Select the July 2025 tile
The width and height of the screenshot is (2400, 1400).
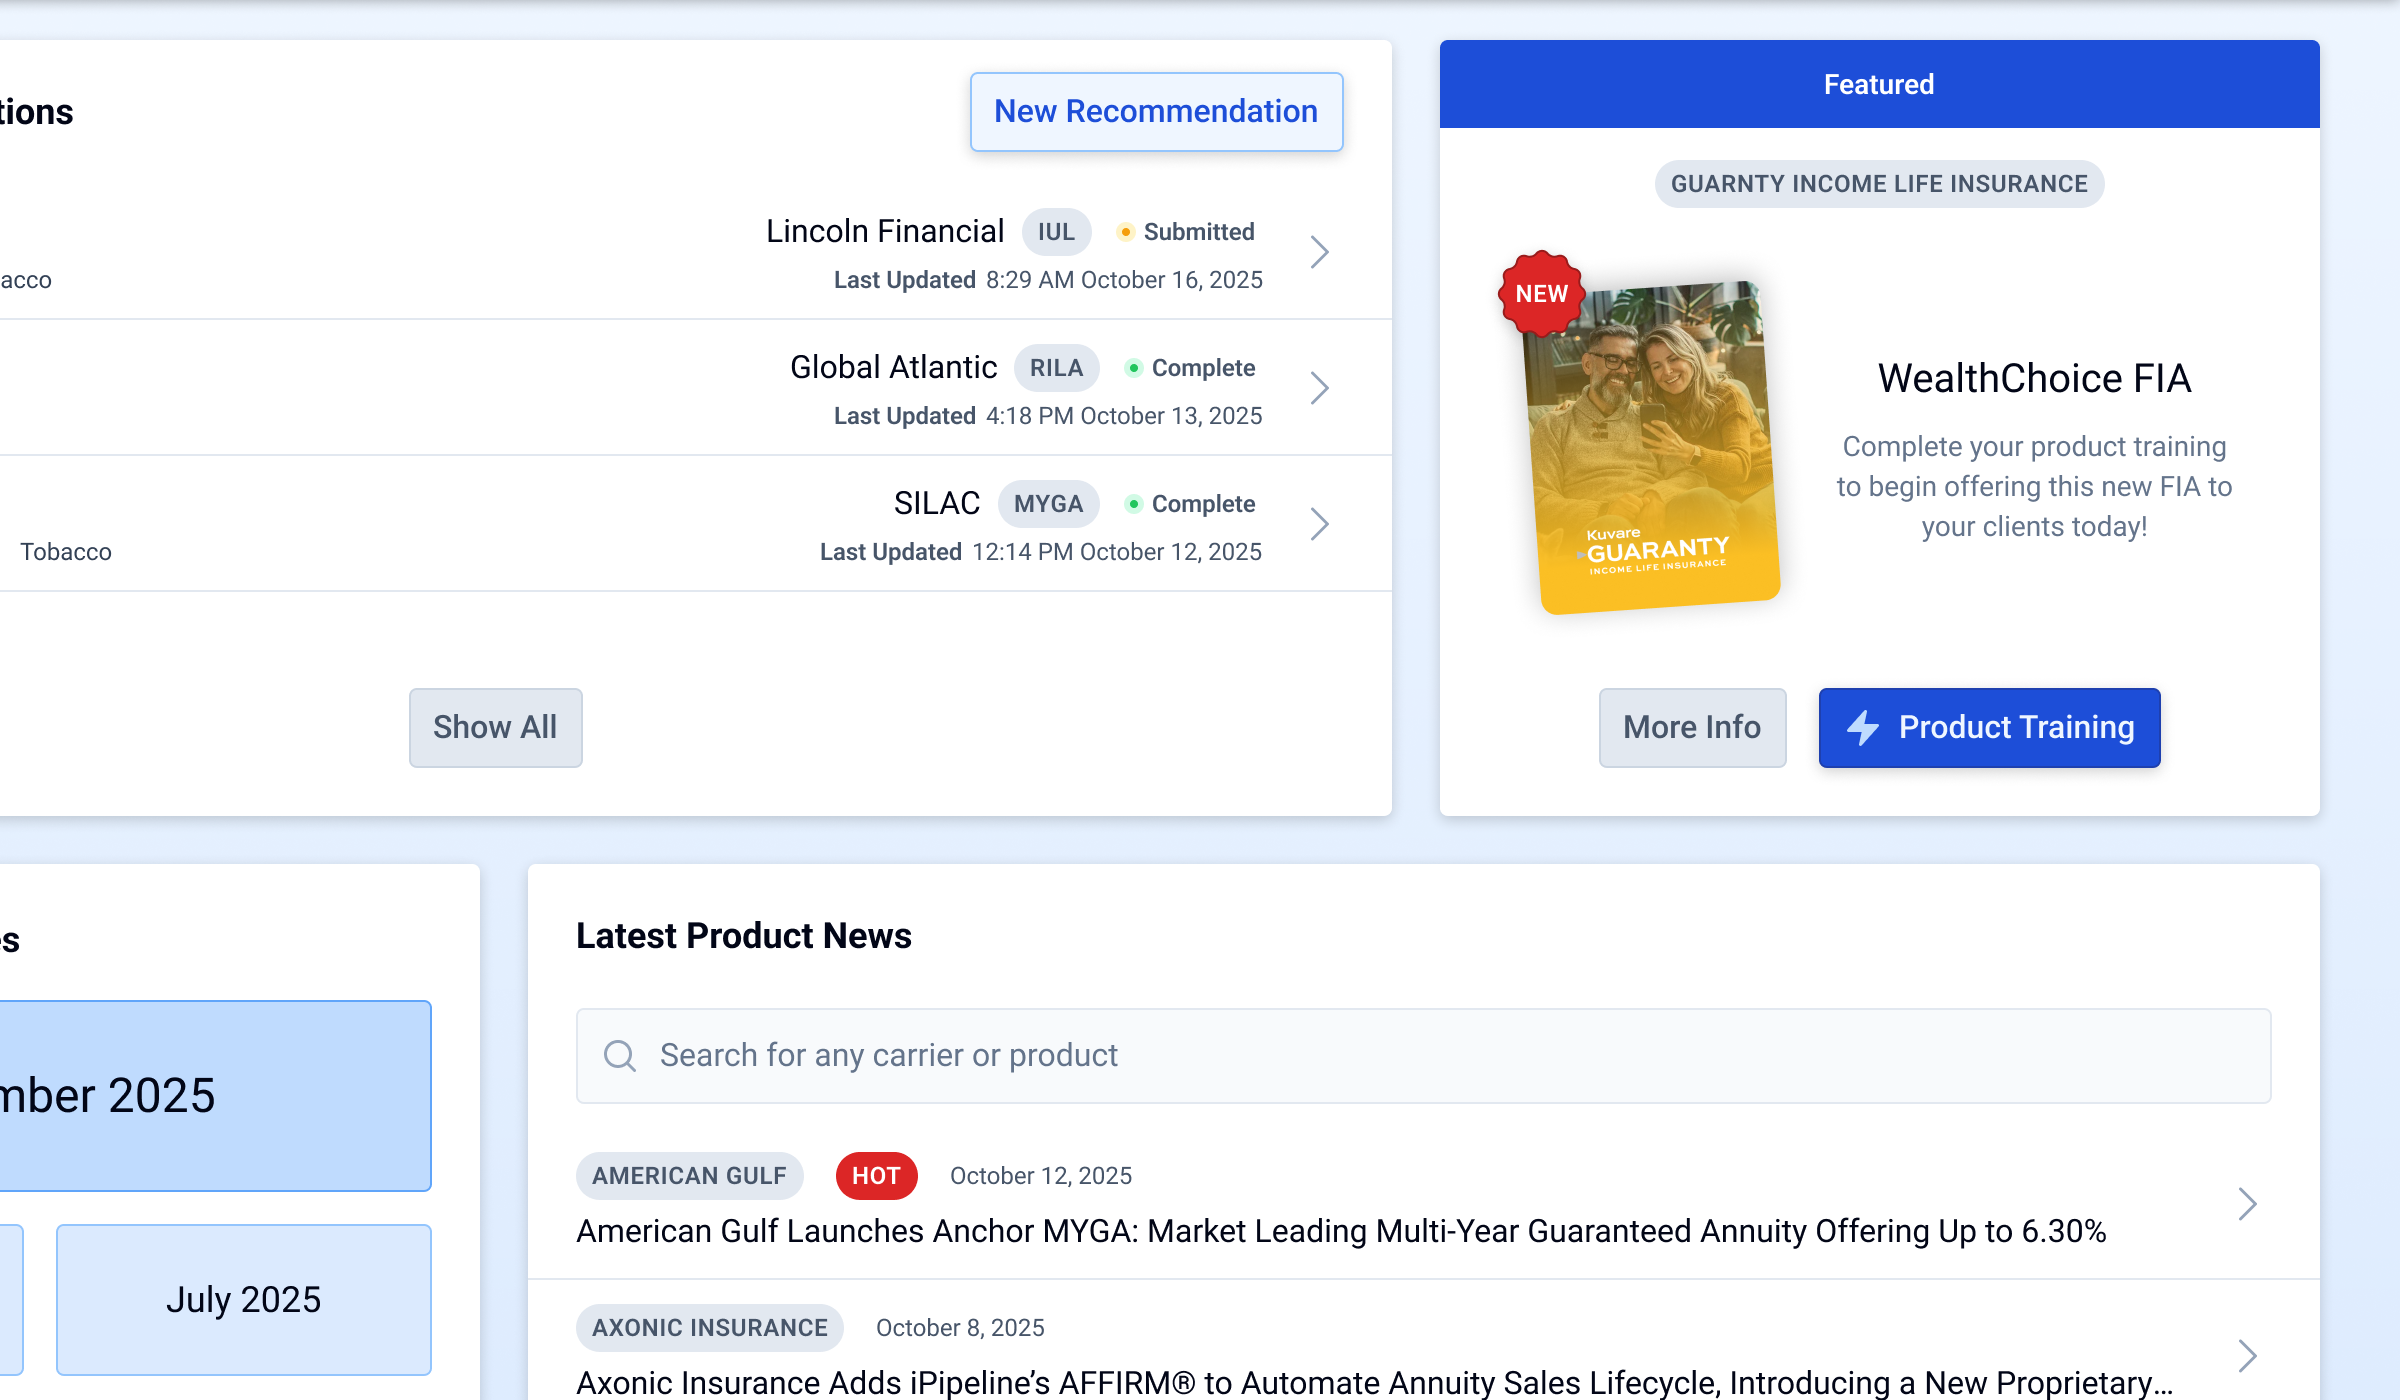[244, 1300]
